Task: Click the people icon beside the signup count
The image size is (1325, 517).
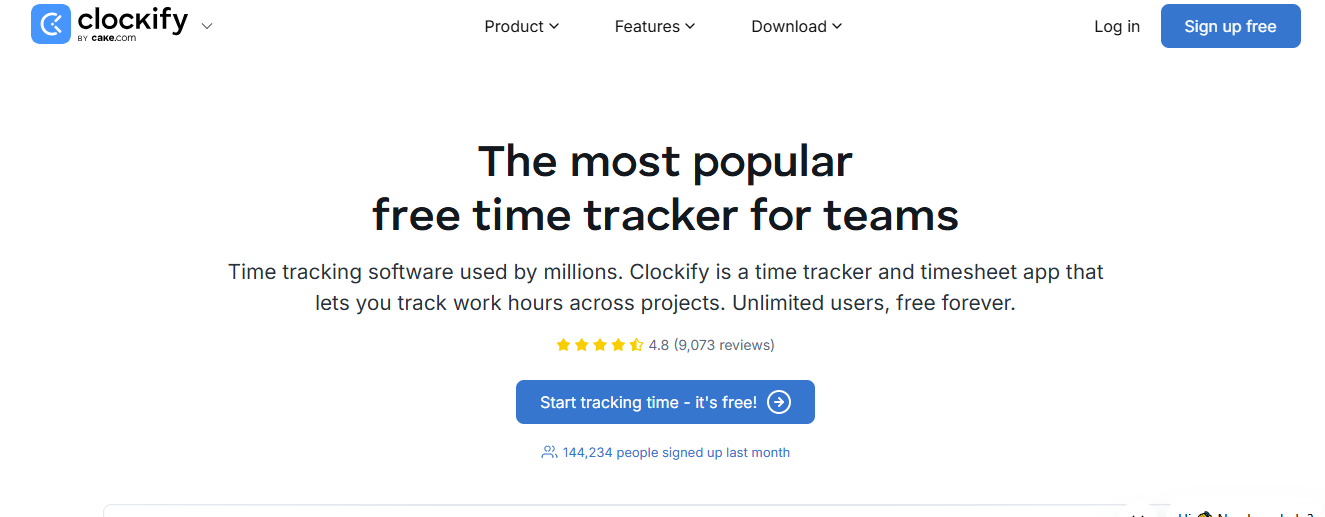Action: (549, 452)
